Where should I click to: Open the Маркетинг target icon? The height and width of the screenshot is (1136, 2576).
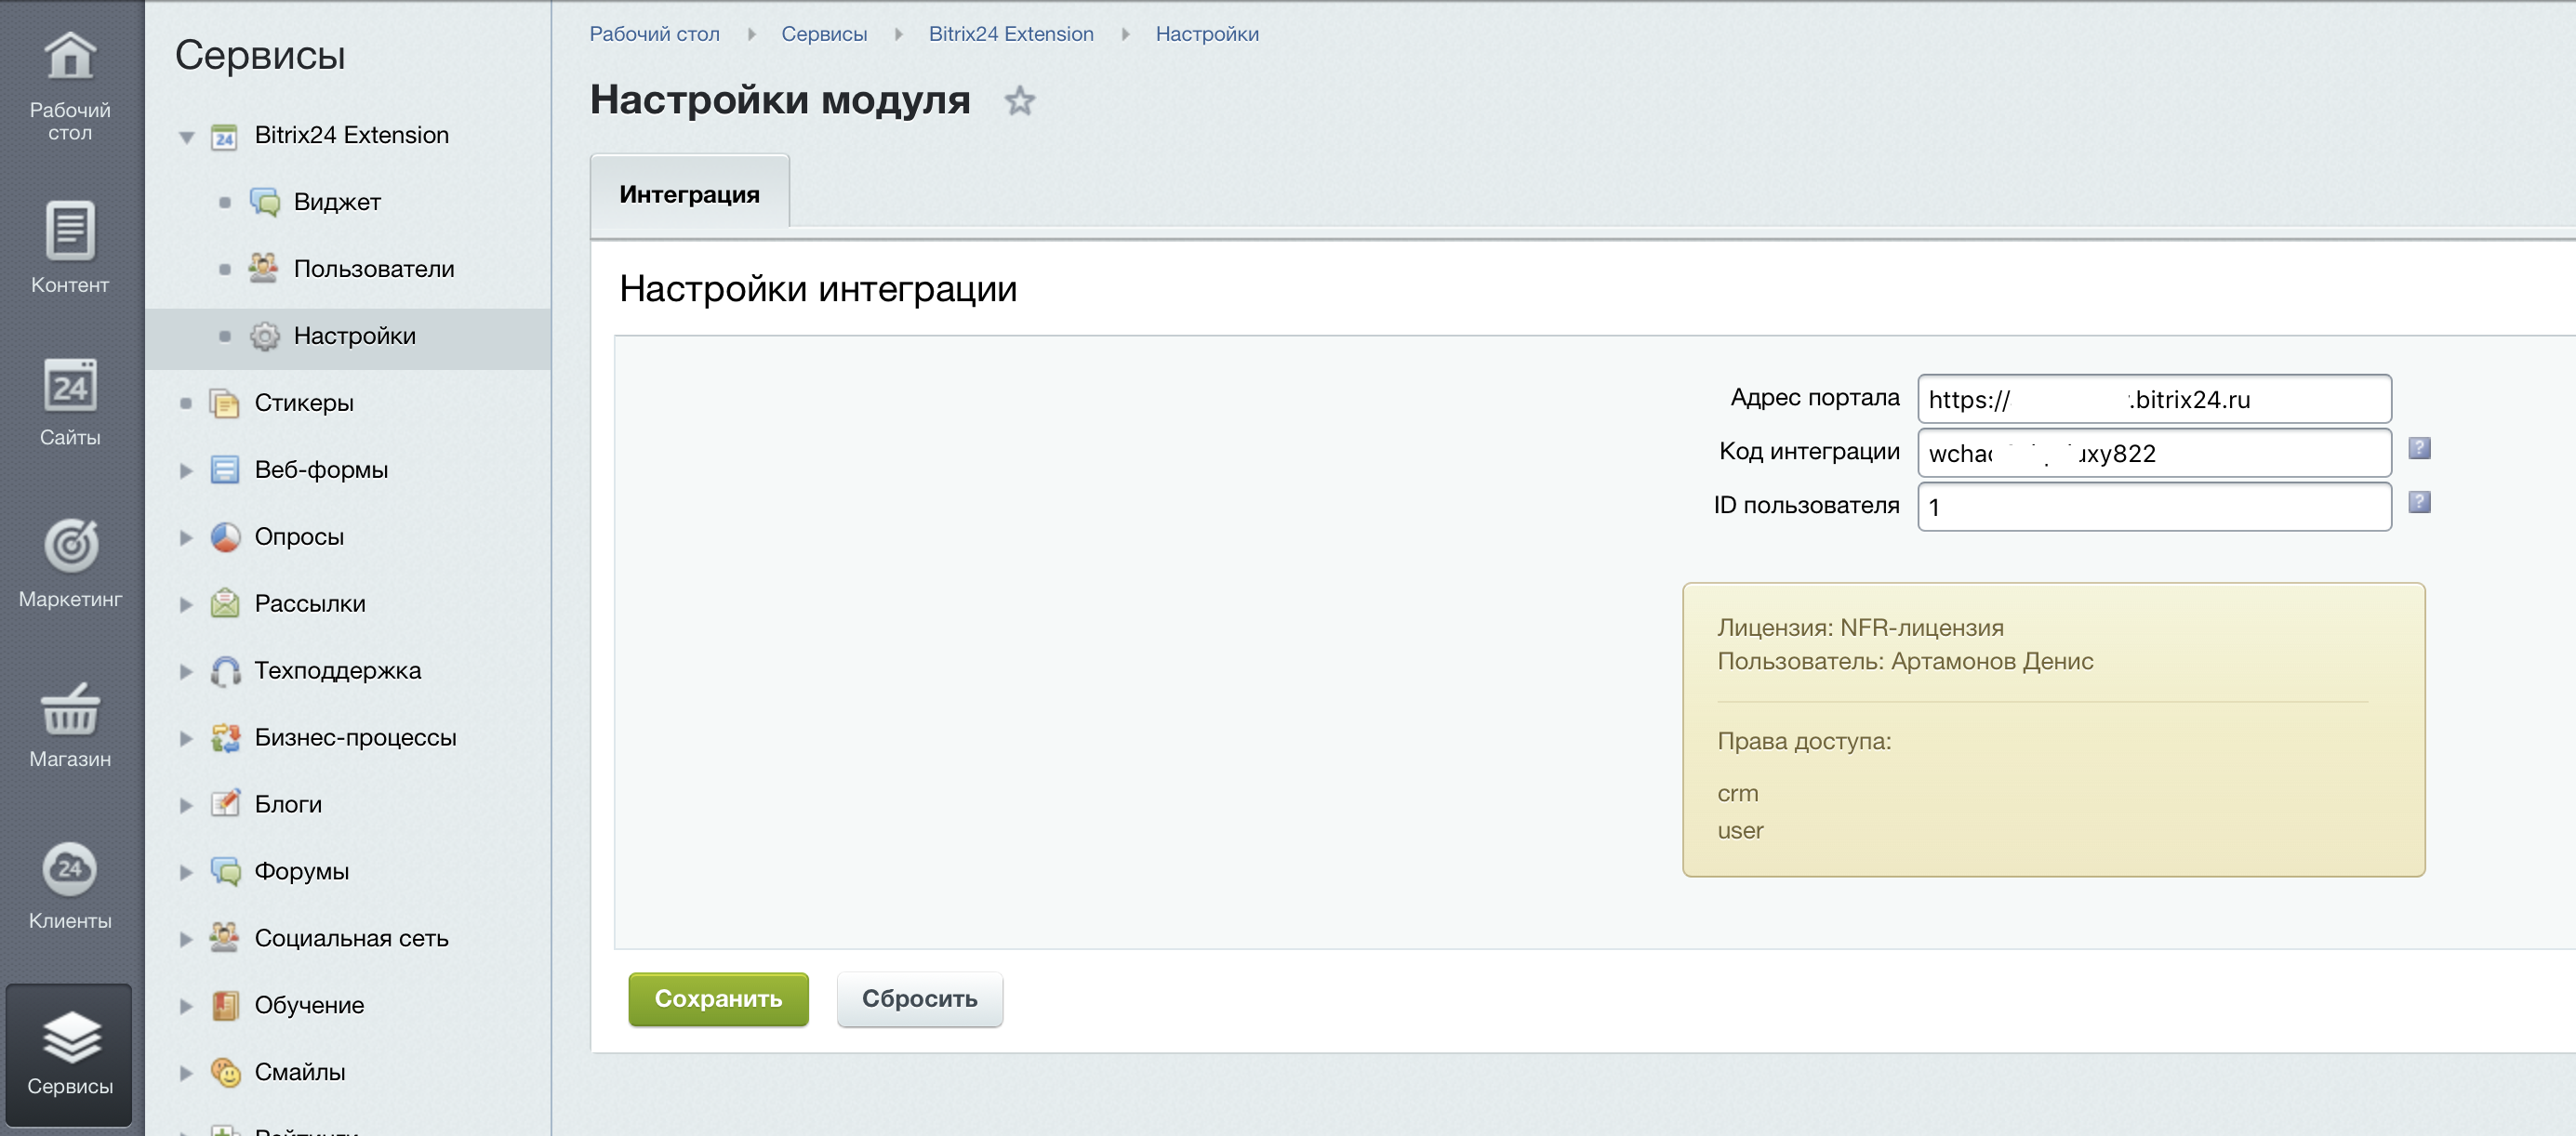click(69, 546)
